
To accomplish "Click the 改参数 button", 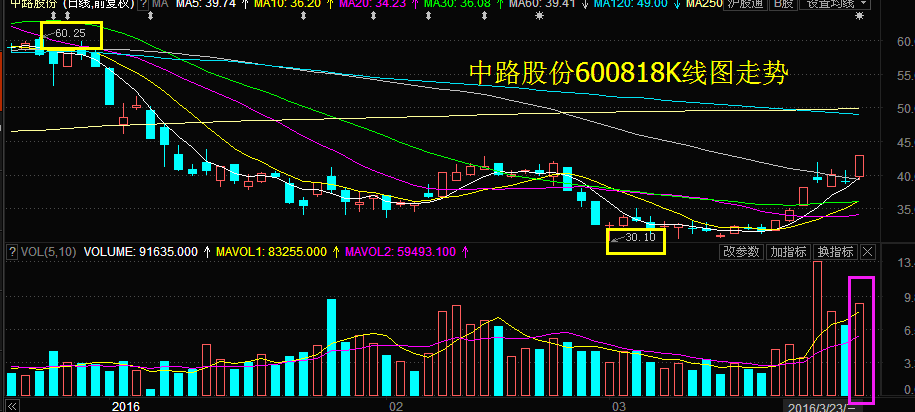I will click(x=741, y=252).
